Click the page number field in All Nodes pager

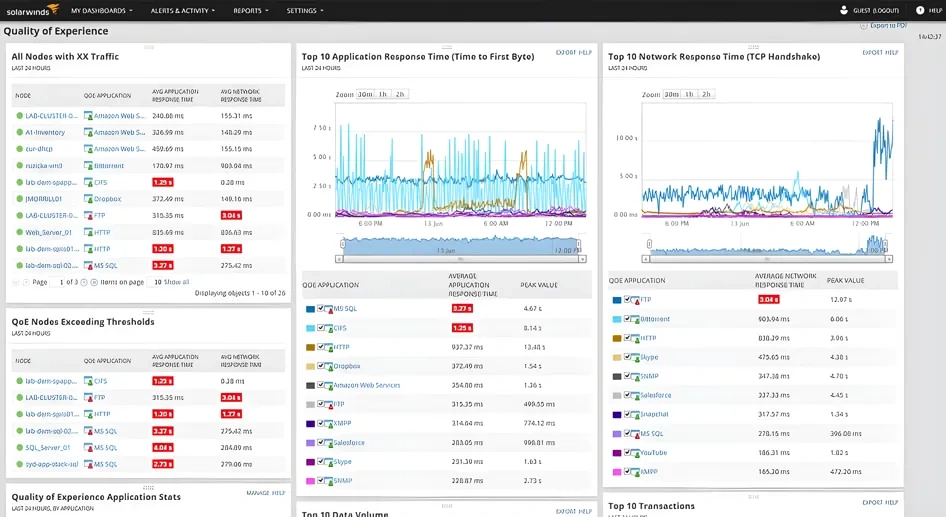[x=57, y=282]
